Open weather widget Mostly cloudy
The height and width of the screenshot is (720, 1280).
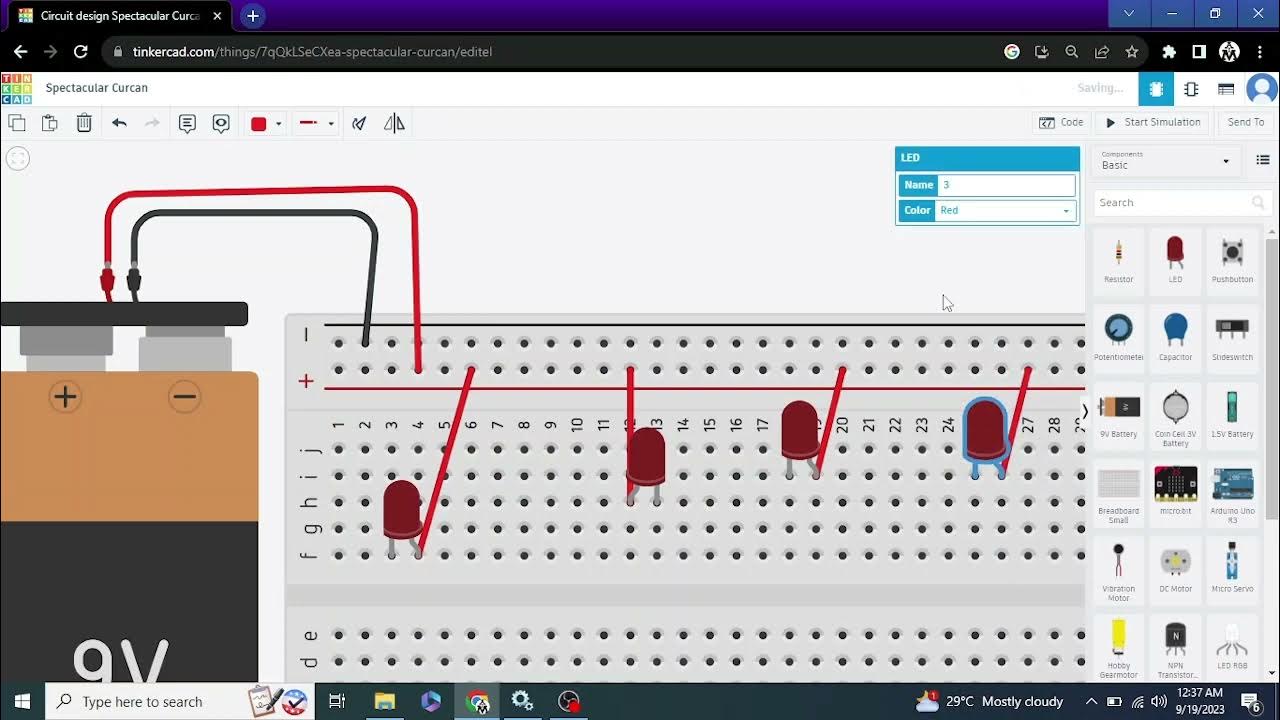(x=990, y=701)
